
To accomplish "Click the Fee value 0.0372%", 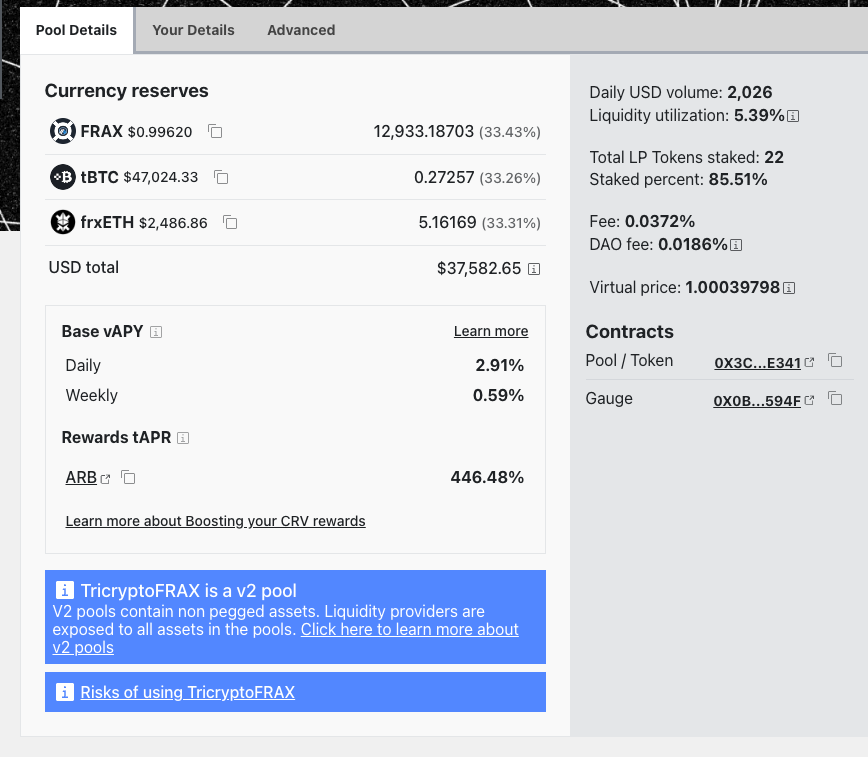I will click(x=660, y=222).
